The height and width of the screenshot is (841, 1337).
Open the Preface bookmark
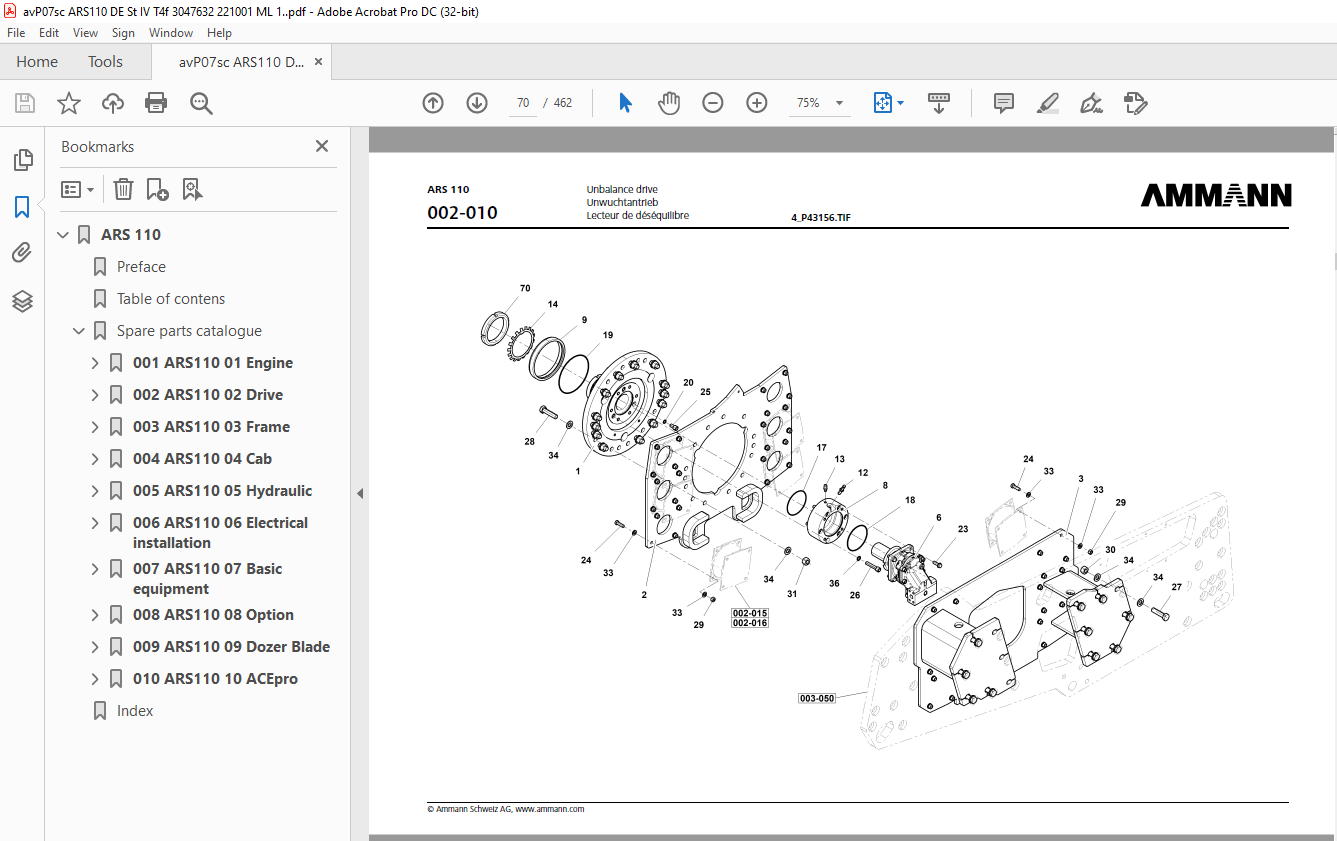point(141,267)
